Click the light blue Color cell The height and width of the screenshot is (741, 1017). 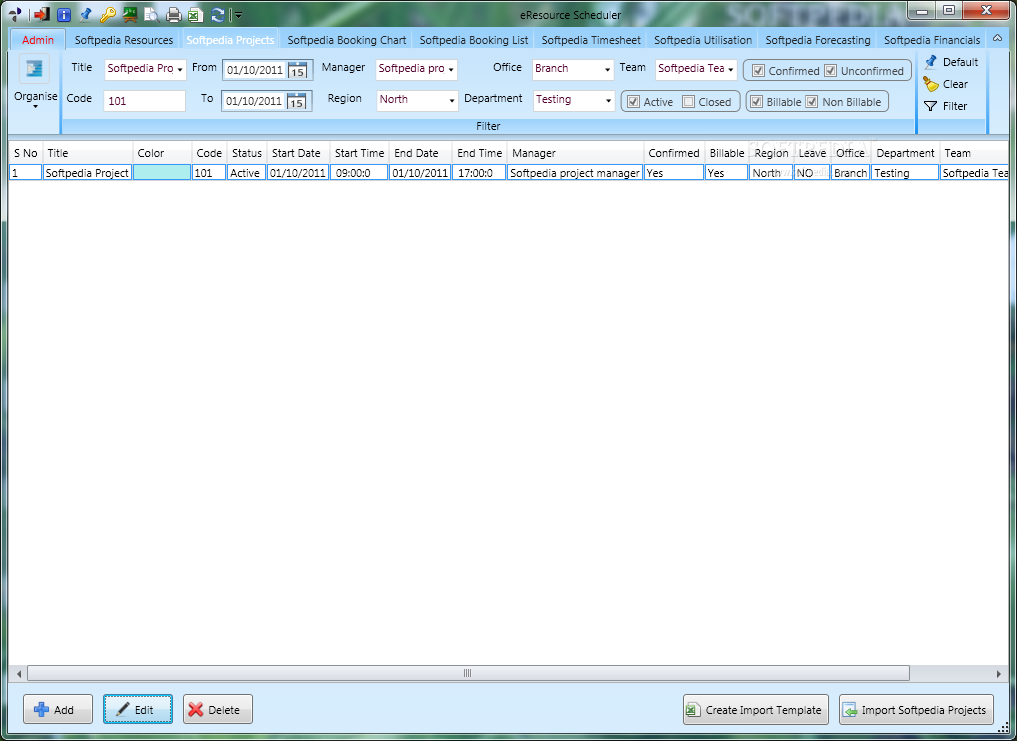162,173
